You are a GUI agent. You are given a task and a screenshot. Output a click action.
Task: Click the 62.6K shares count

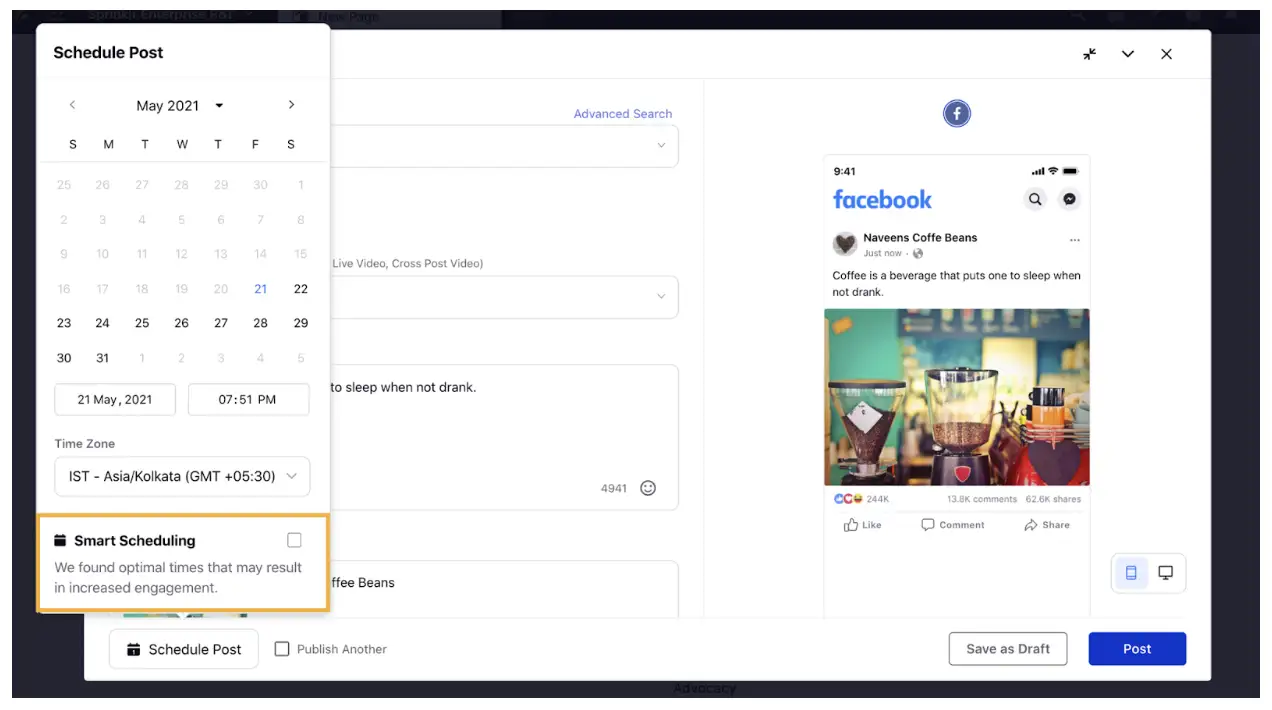[x=1053, y=499]
